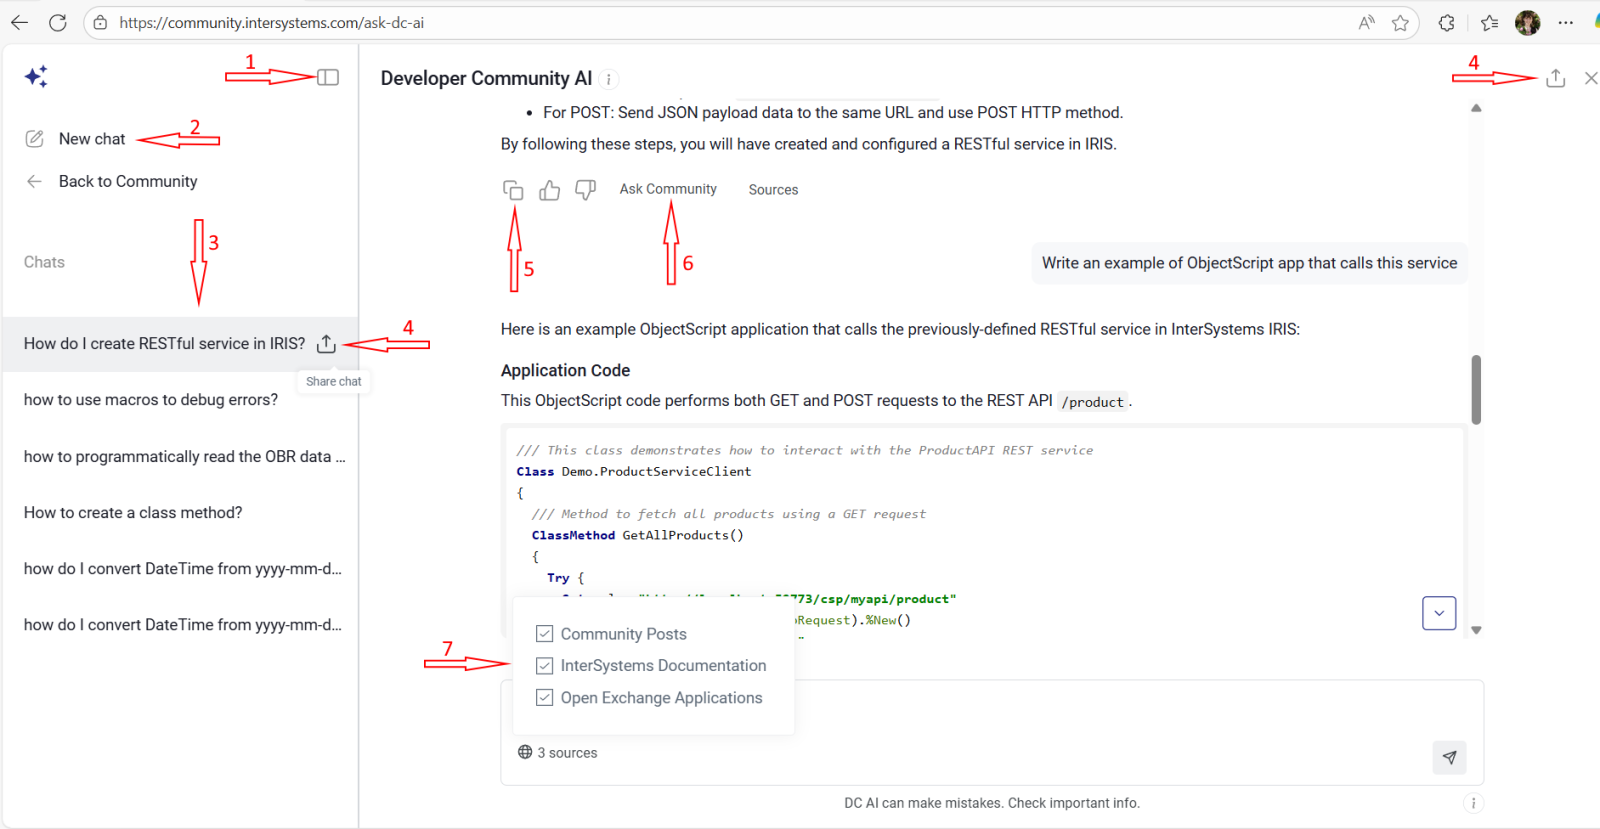Click the thumbs down icon
This screenshot has width=1600, height=829.
click(585, 190)
